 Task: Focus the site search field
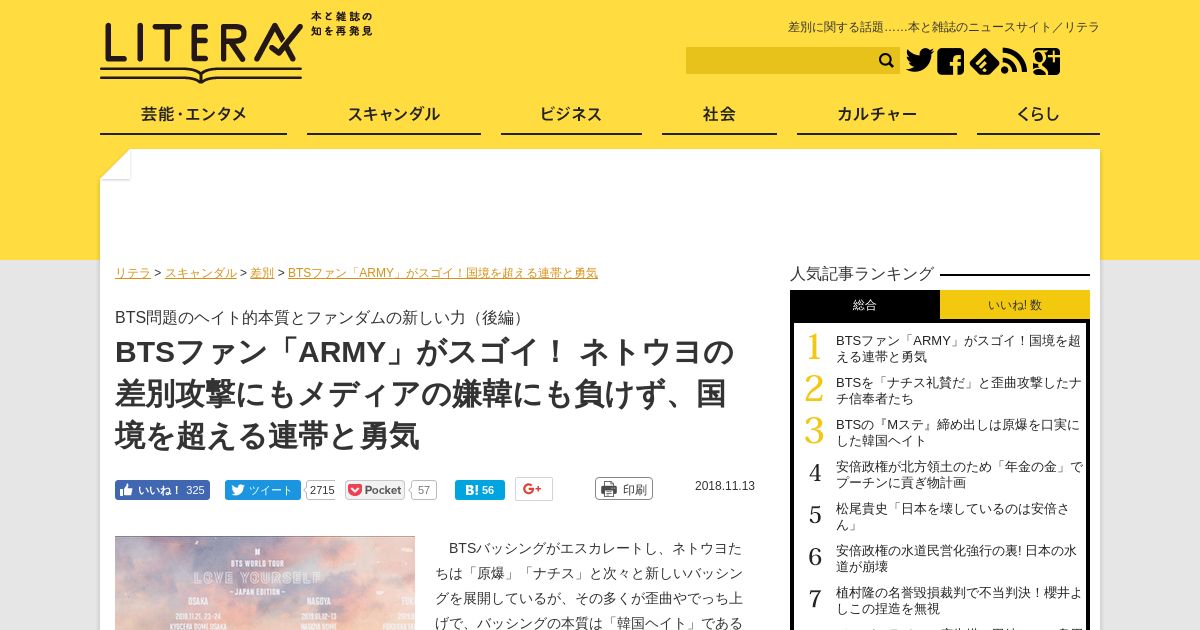pos(780,61)
